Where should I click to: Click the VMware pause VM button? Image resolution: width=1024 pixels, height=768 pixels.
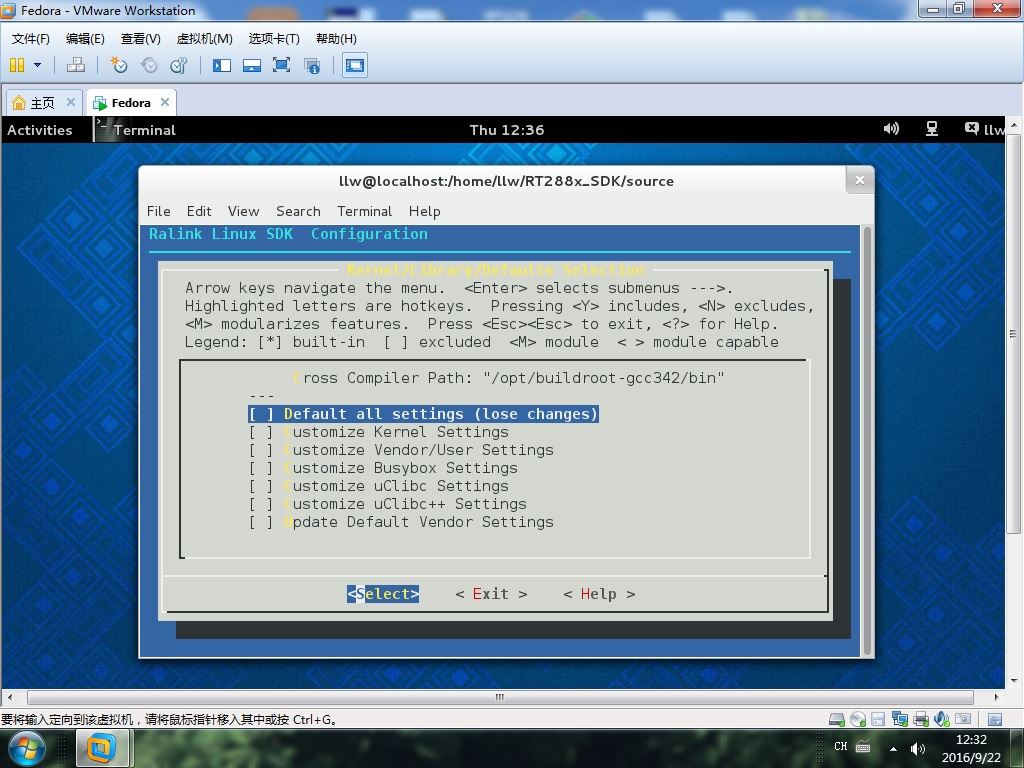[x=17, y=65]
